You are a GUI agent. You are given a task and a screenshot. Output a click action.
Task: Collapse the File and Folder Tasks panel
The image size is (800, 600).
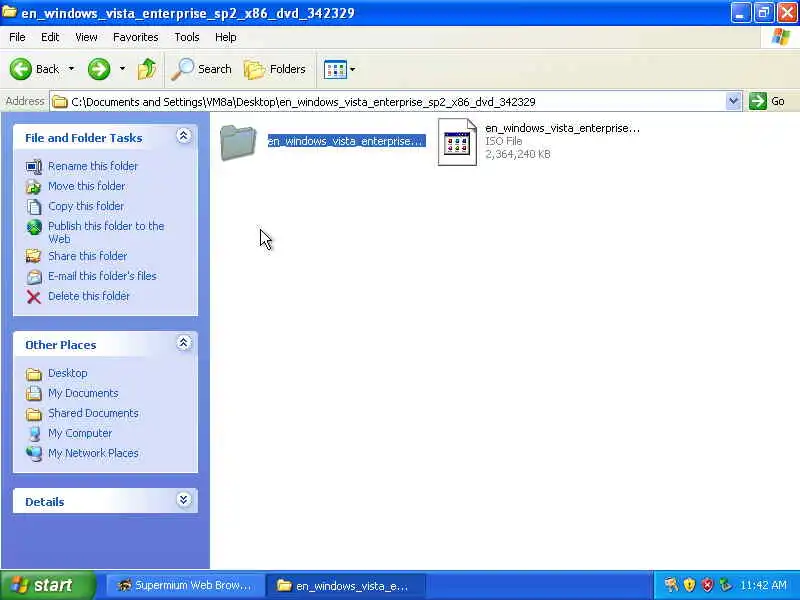pos(184,136)
